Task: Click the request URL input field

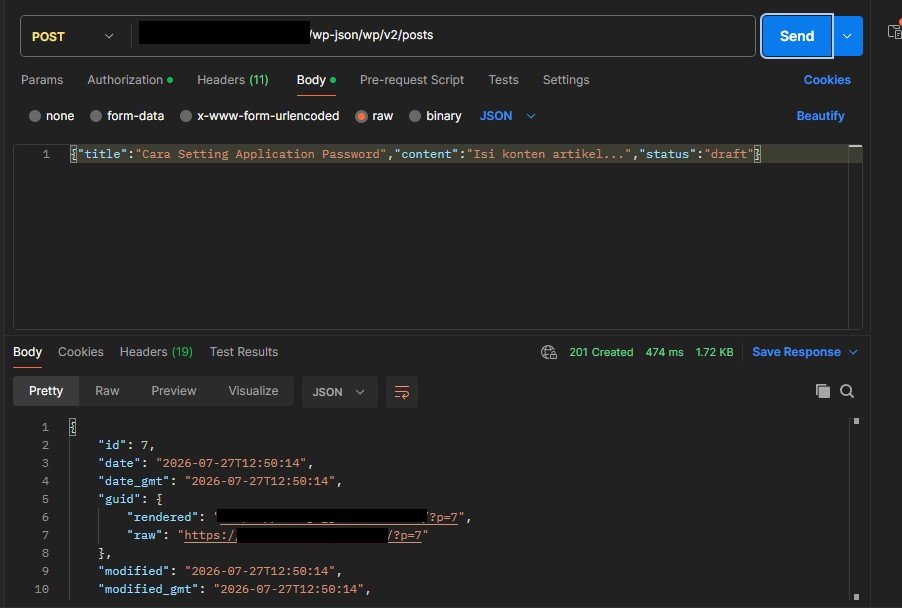Action: pos(443,36)
